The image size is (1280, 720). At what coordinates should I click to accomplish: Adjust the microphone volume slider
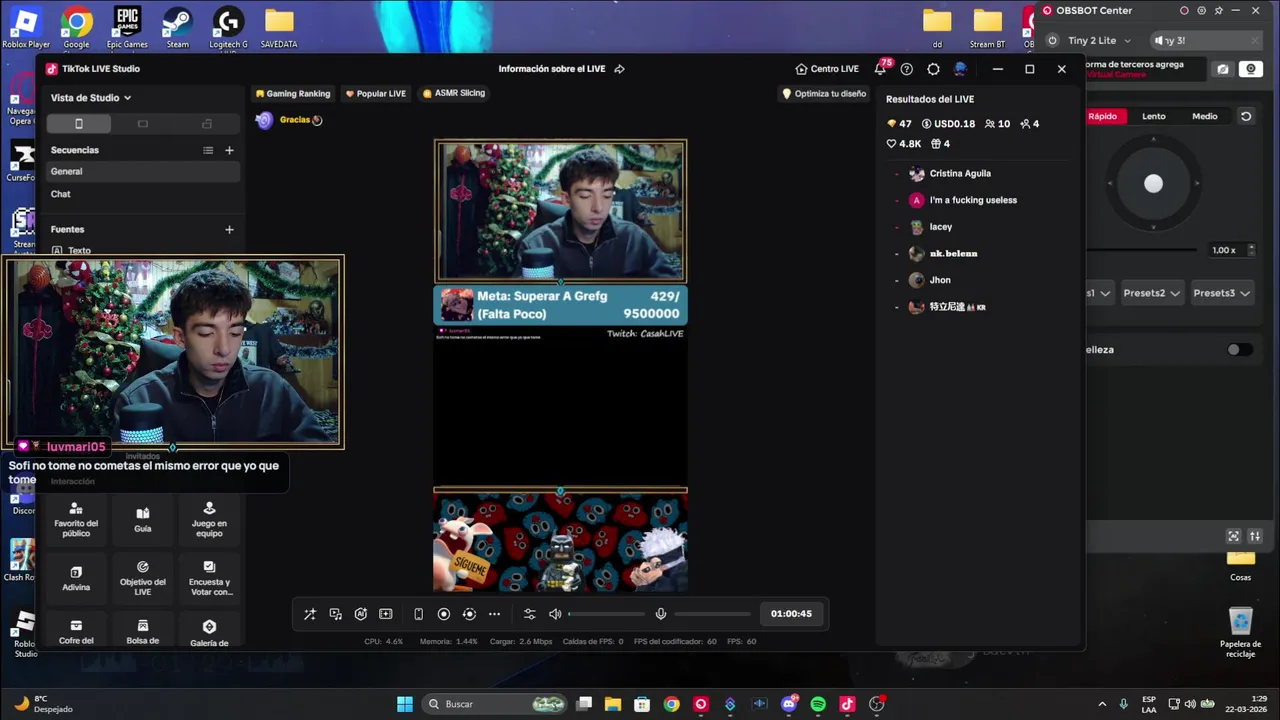(712, 614)
